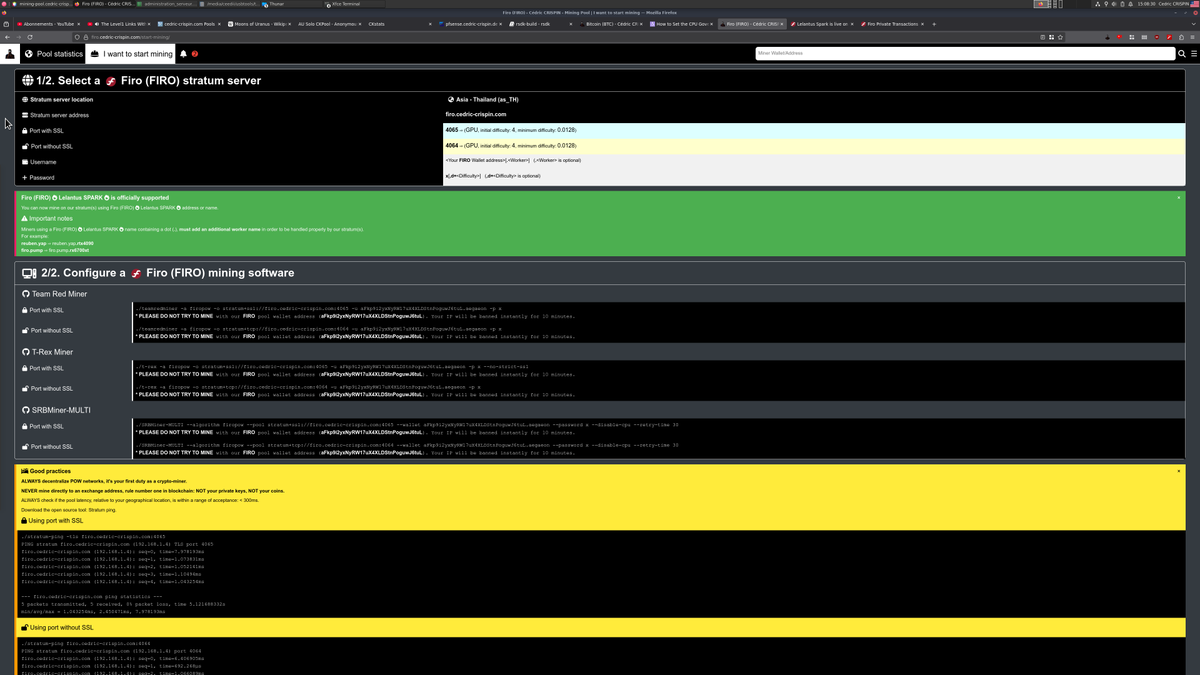Open the pool hamburger menu at top right
Viewport: 1200px width, 675px height.
1192,53
